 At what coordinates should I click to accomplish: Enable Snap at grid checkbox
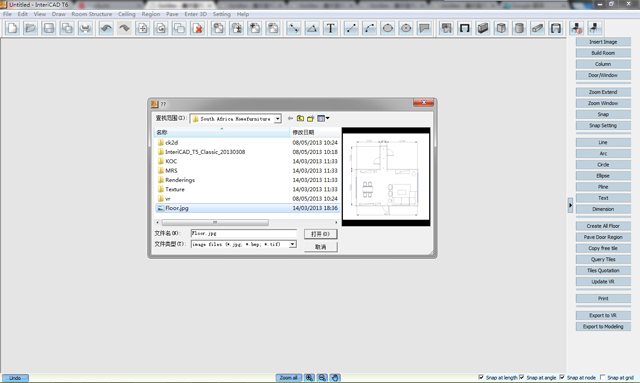click(x=602, y=377)
